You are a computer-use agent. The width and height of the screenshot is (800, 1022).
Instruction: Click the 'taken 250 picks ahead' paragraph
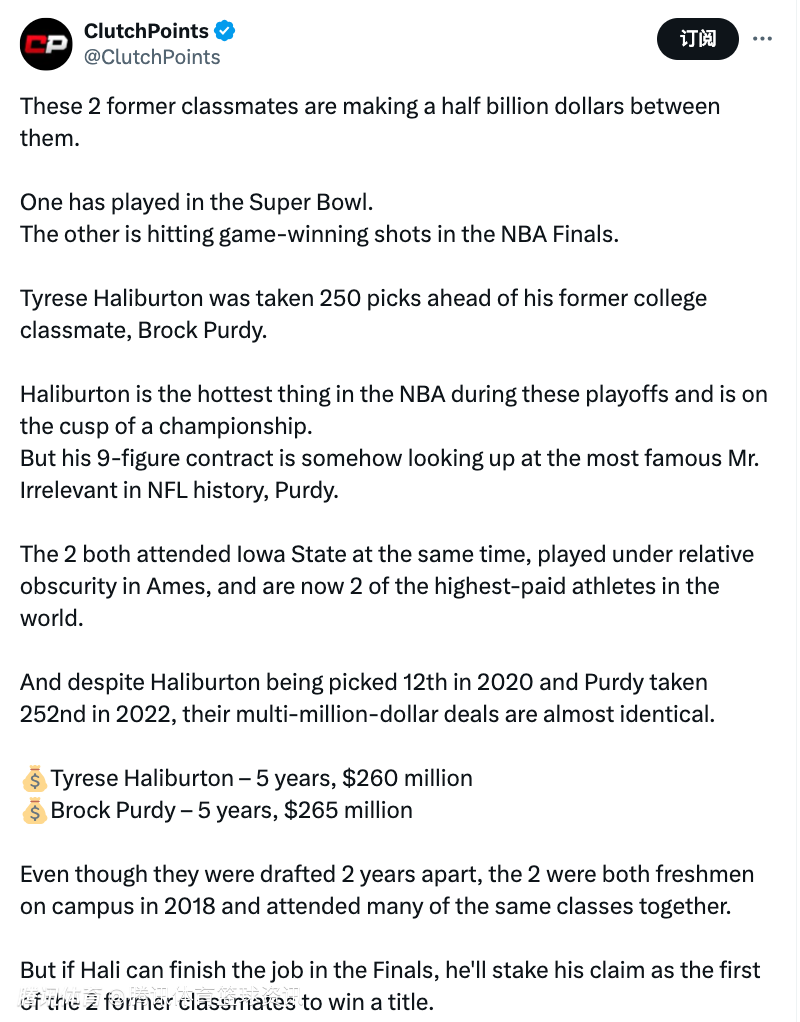pyautogui.click(x=363, y=314)
